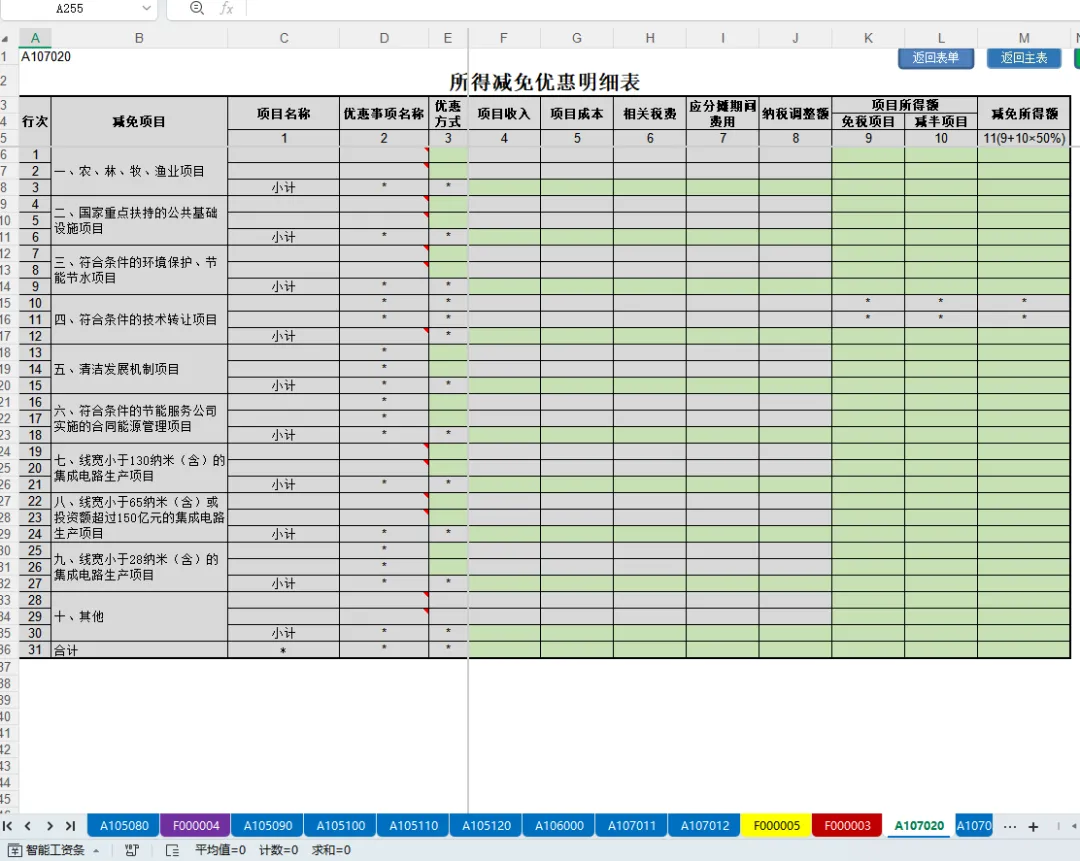Click the status bar icon right of 智能工资条 arrow
The height and width of the screenshot is (861, 1080).
pyautogui.click(x=132, y=851)
